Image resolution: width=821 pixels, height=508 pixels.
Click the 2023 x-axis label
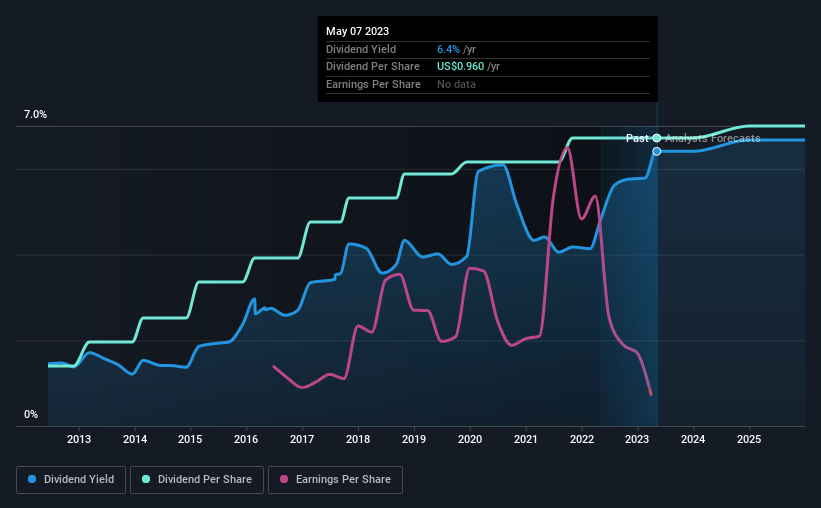click(x=637, y=439)
